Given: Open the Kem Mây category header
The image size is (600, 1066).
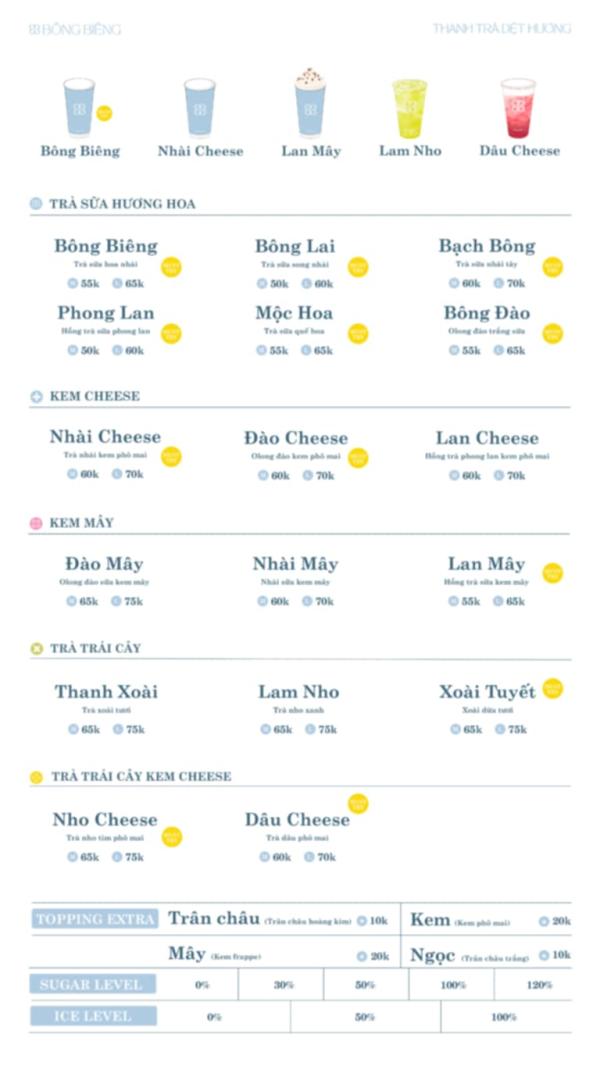Looking at the screenshot, I should [82, 523].
